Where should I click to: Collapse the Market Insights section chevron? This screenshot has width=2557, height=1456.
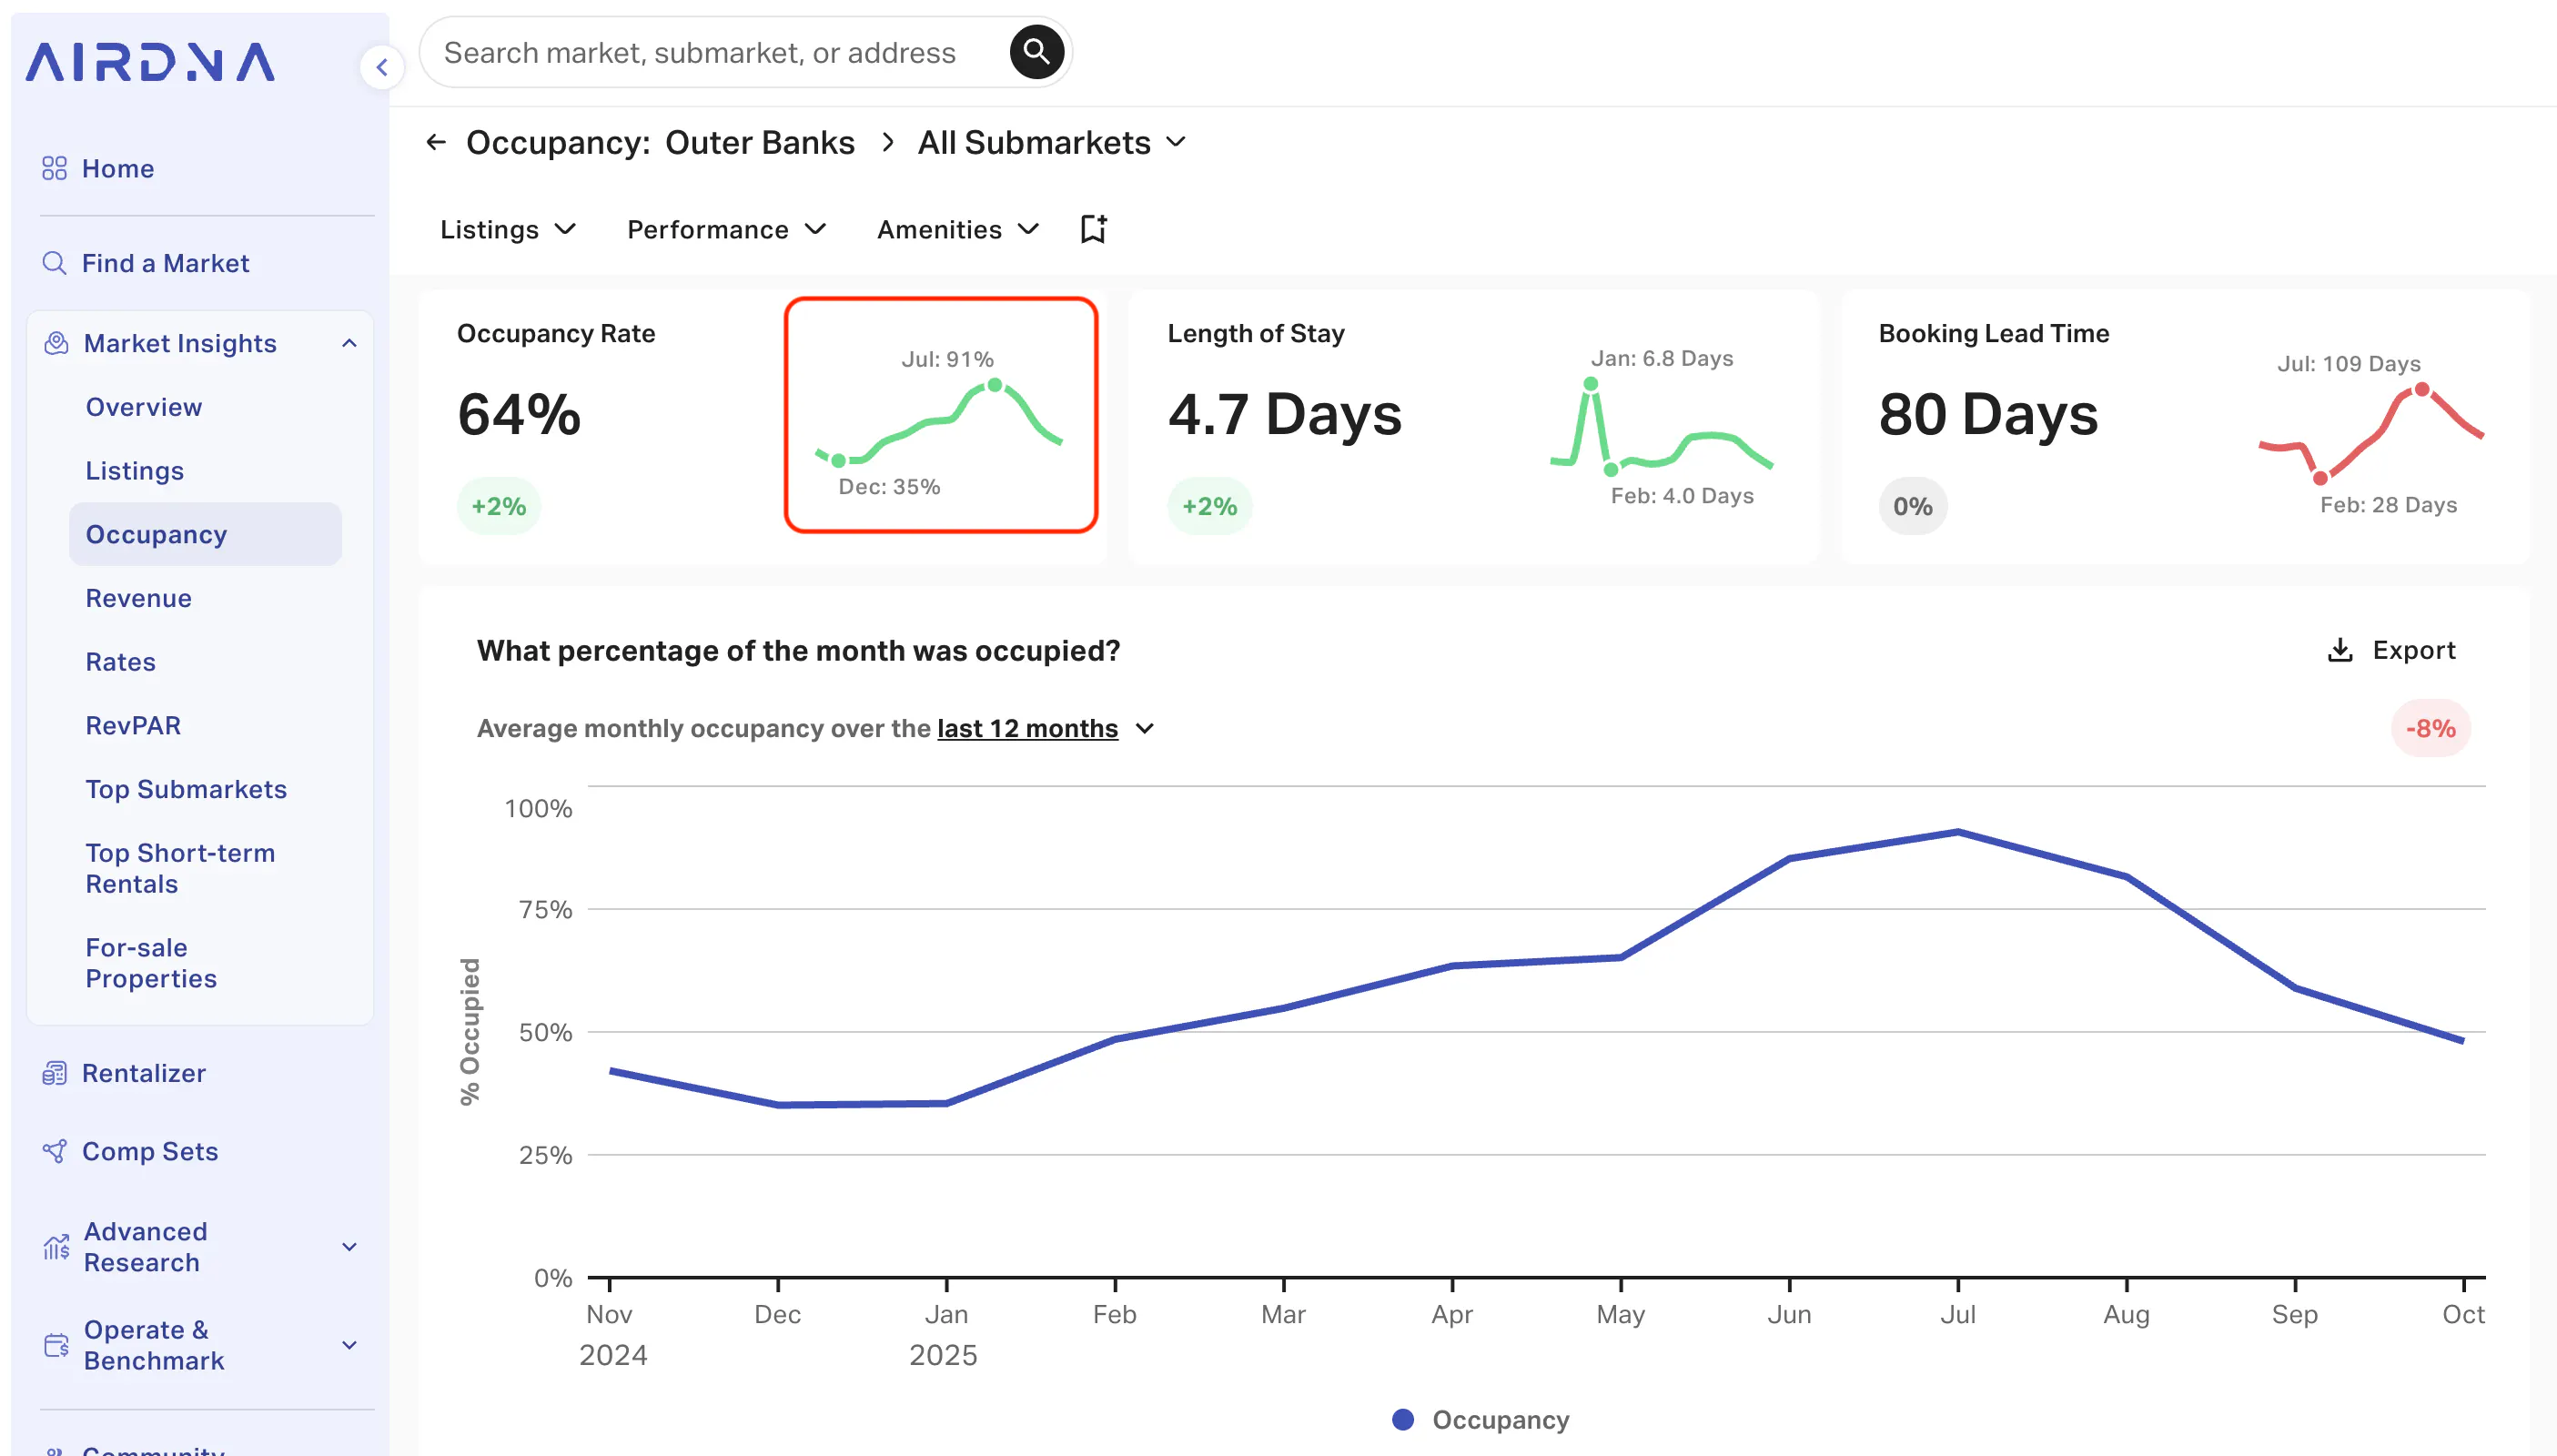click(349, 343)
